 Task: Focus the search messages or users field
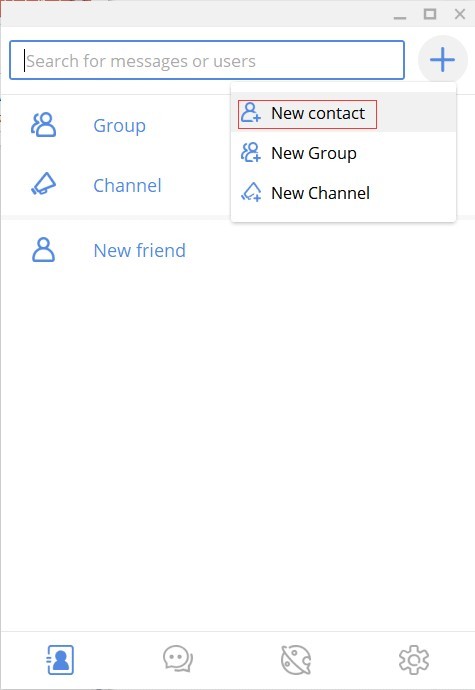tap(207, 60)
